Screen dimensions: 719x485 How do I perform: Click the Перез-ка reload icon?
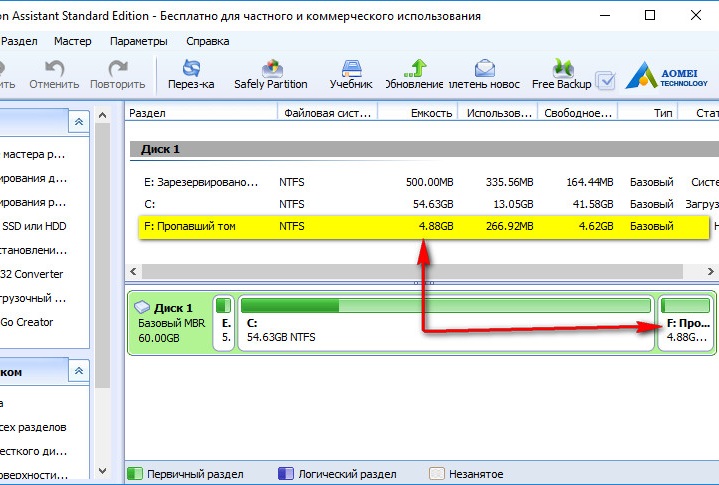pyautogui.click(x=191, y=68)
